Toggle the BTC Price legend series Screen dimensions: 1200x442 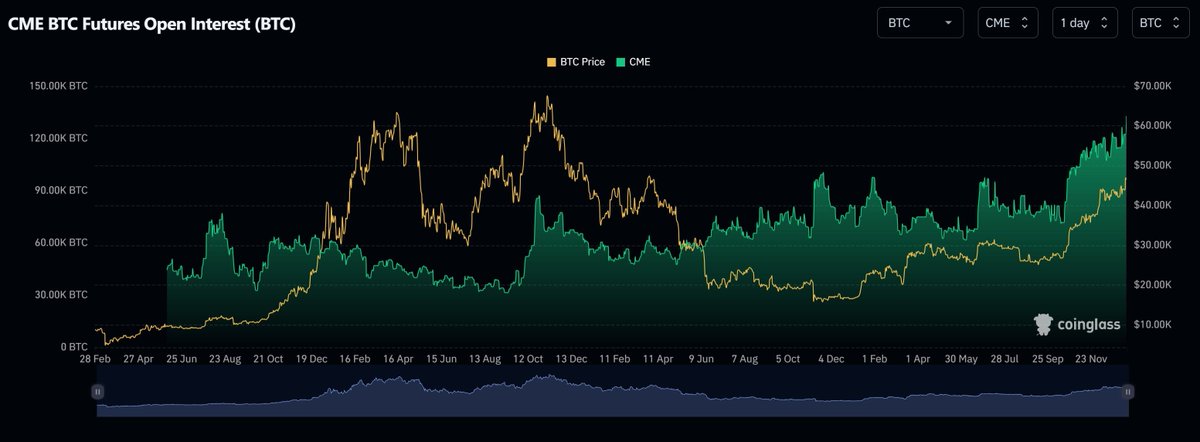click(575, 62)
